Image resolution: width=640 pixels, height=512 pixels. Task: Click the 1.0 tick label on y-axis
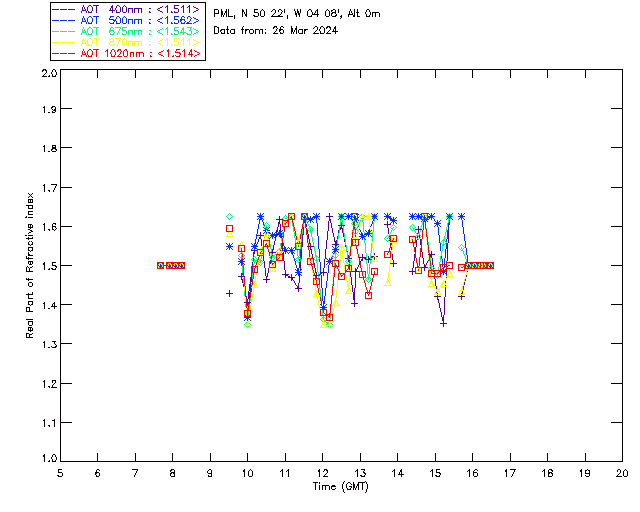[x=47, y=459]
